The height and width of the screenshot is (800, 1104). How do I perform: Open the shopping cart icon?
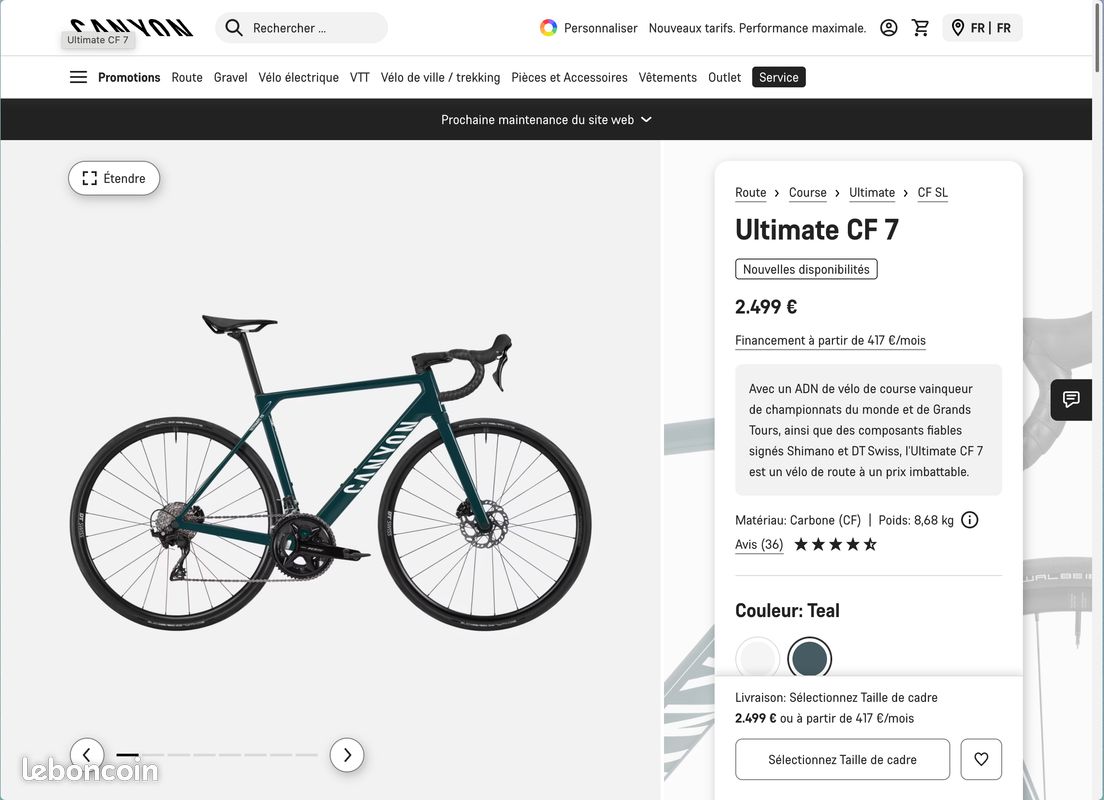click(x=921, y=27)
